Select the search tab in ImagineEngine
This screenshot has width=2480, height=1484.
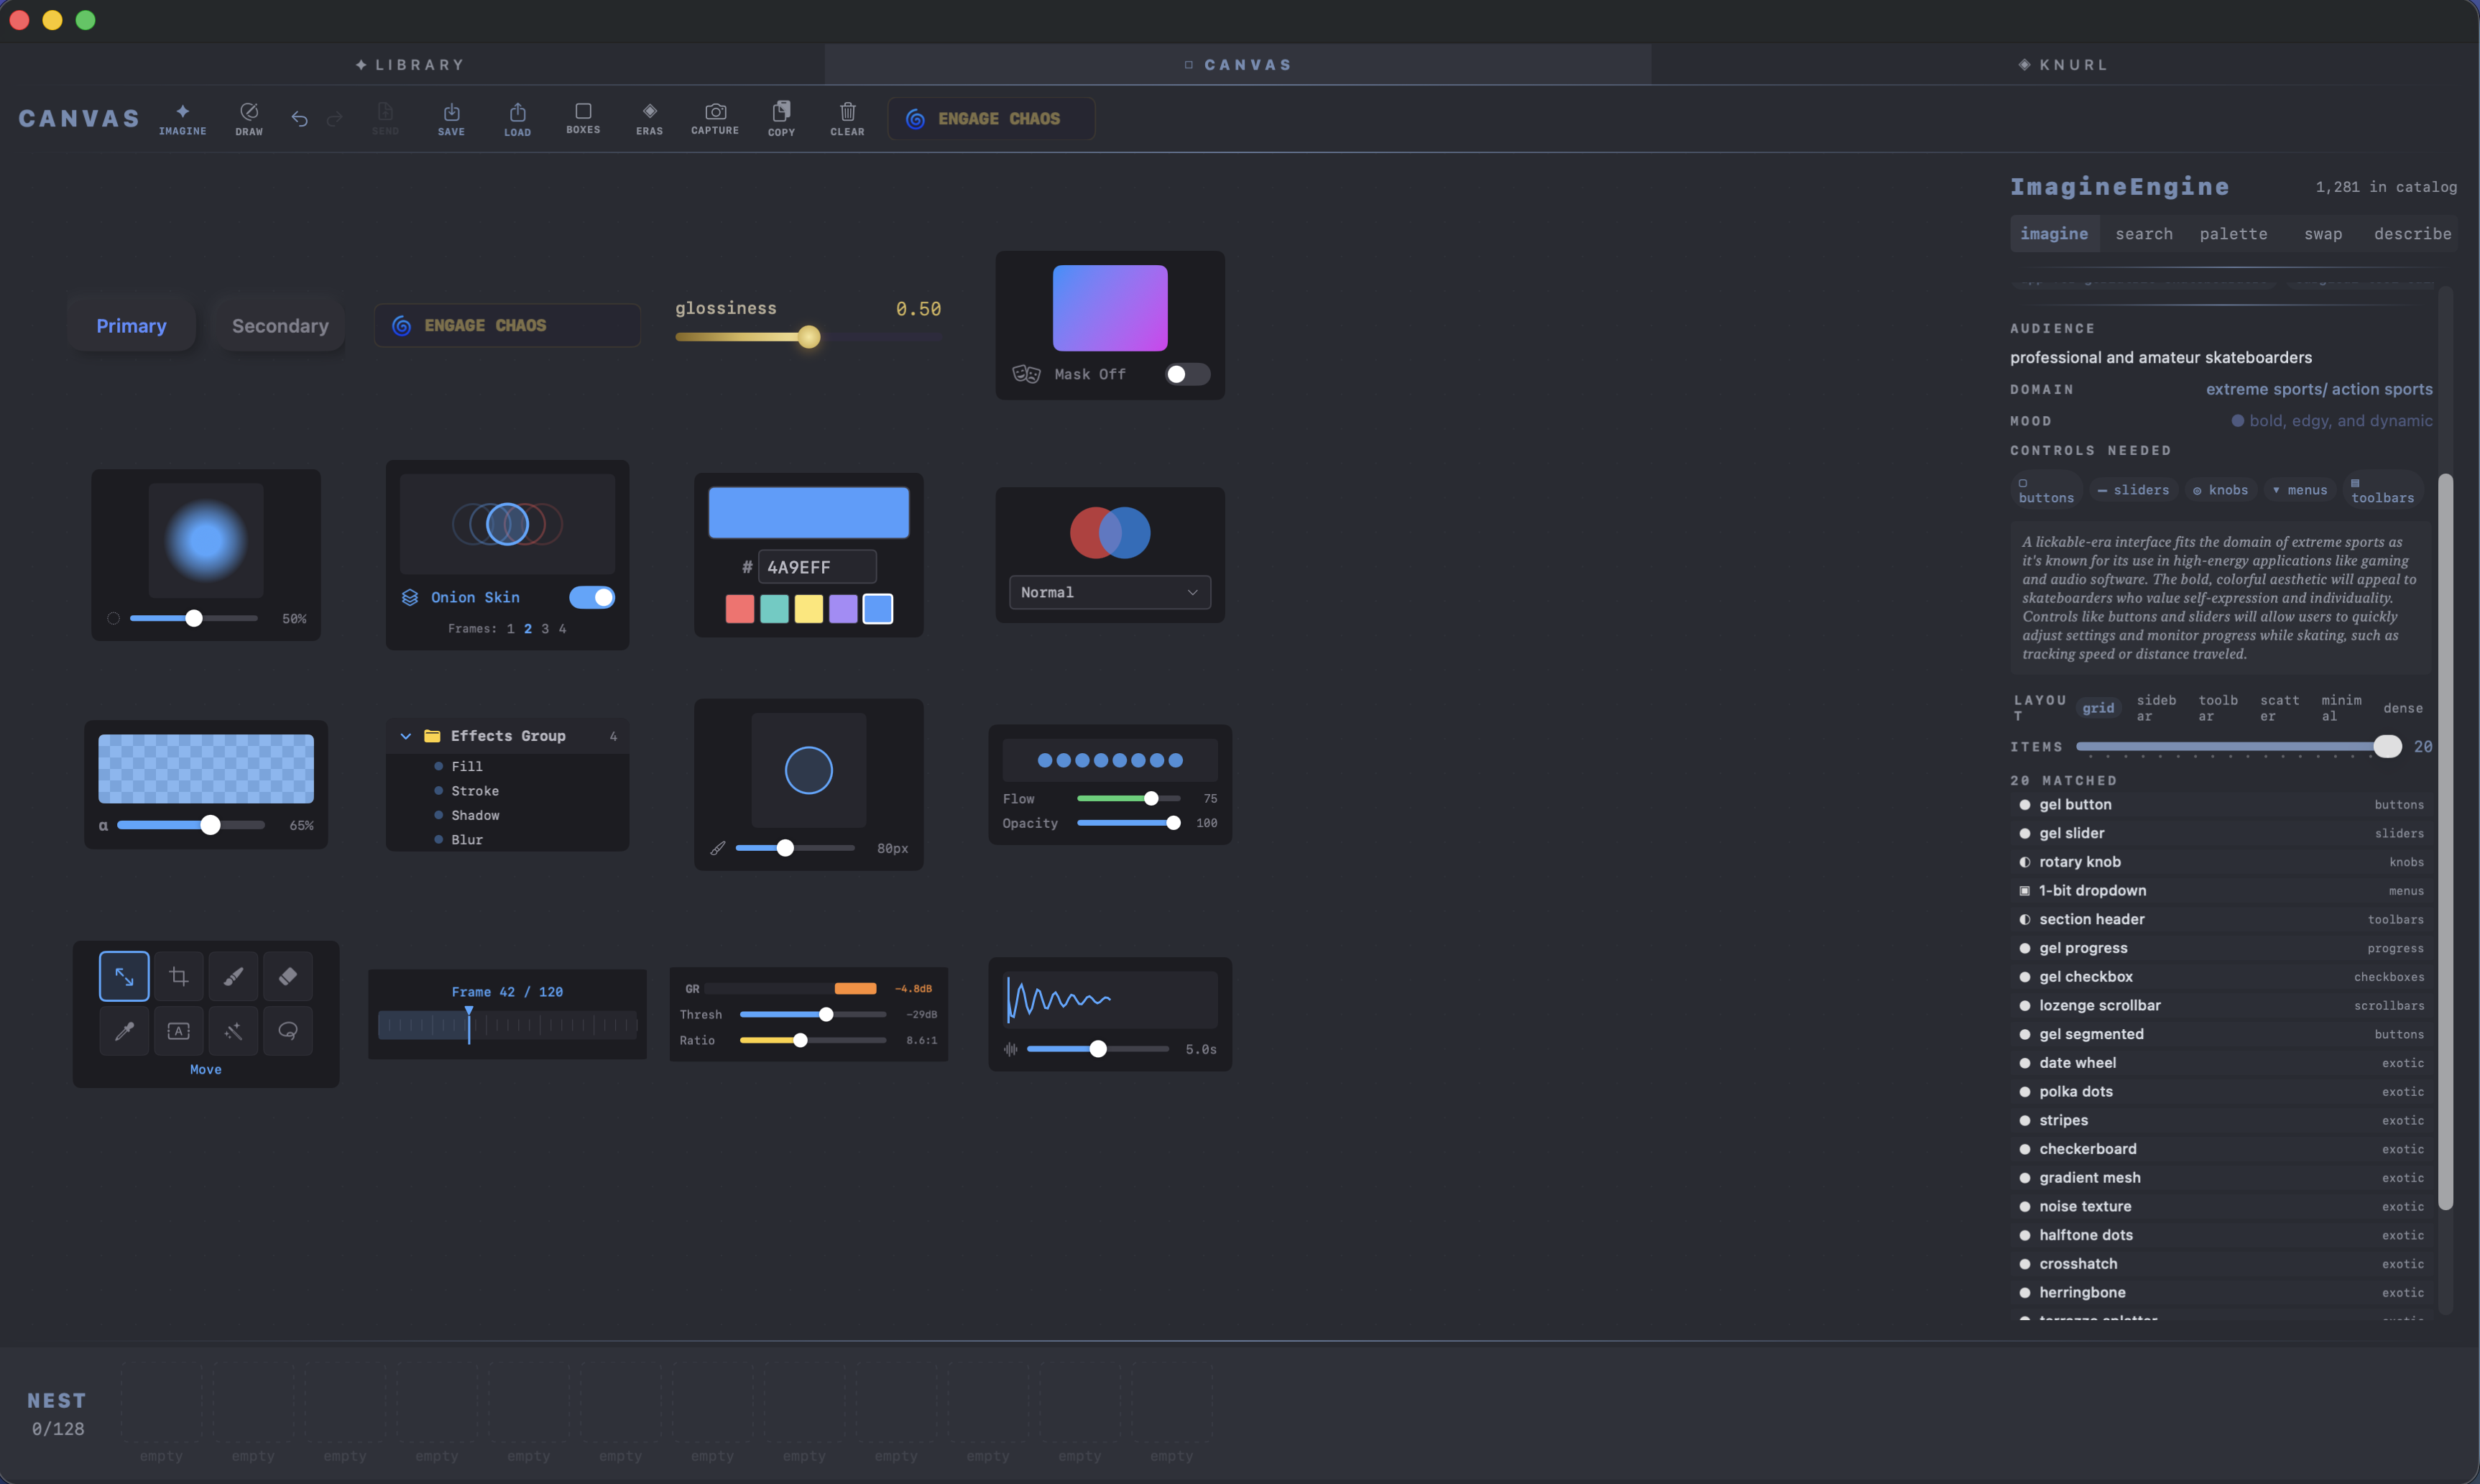pos(2144,233)
